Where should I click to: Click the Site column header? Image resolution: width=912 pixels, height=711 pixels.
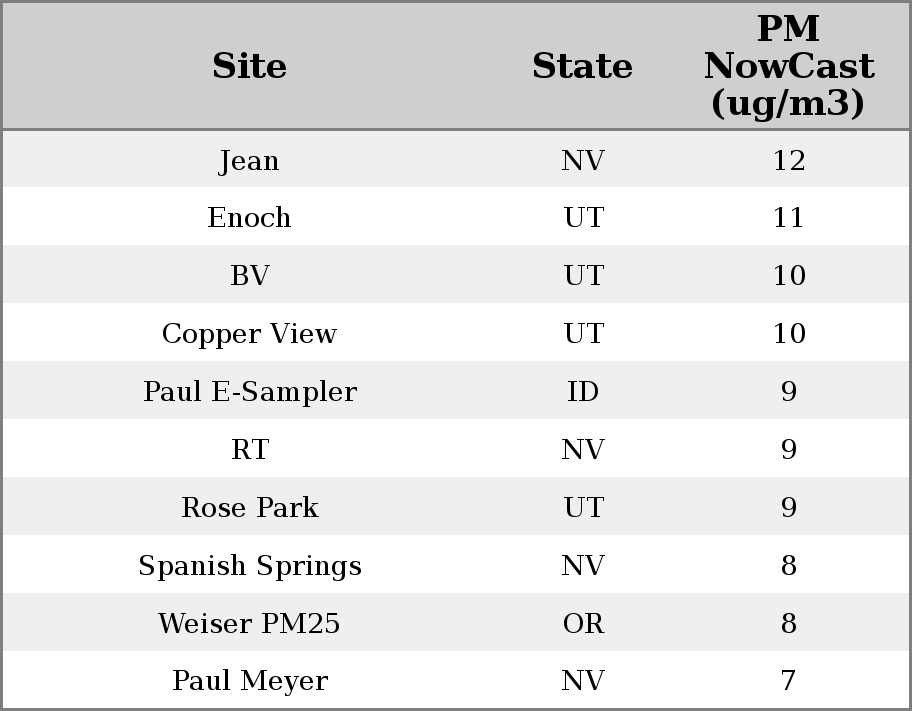(x=249, y=67)
